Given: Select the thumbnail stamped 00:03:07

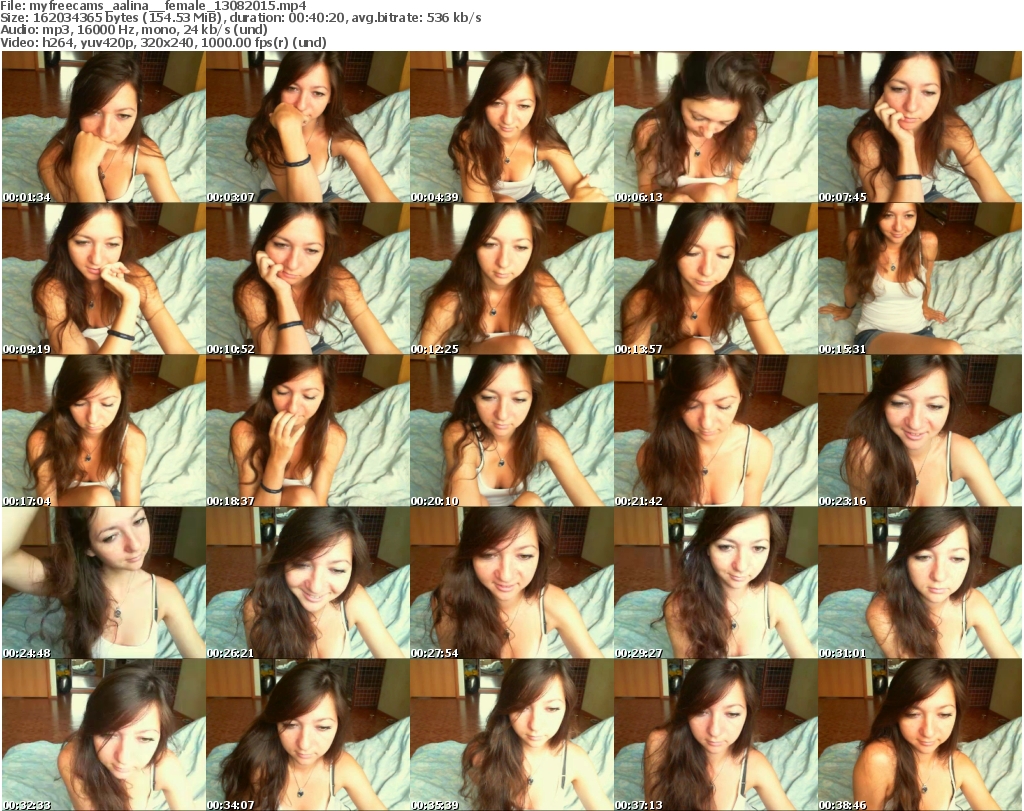Looking at the screenshot, I should tap(308, 127).
